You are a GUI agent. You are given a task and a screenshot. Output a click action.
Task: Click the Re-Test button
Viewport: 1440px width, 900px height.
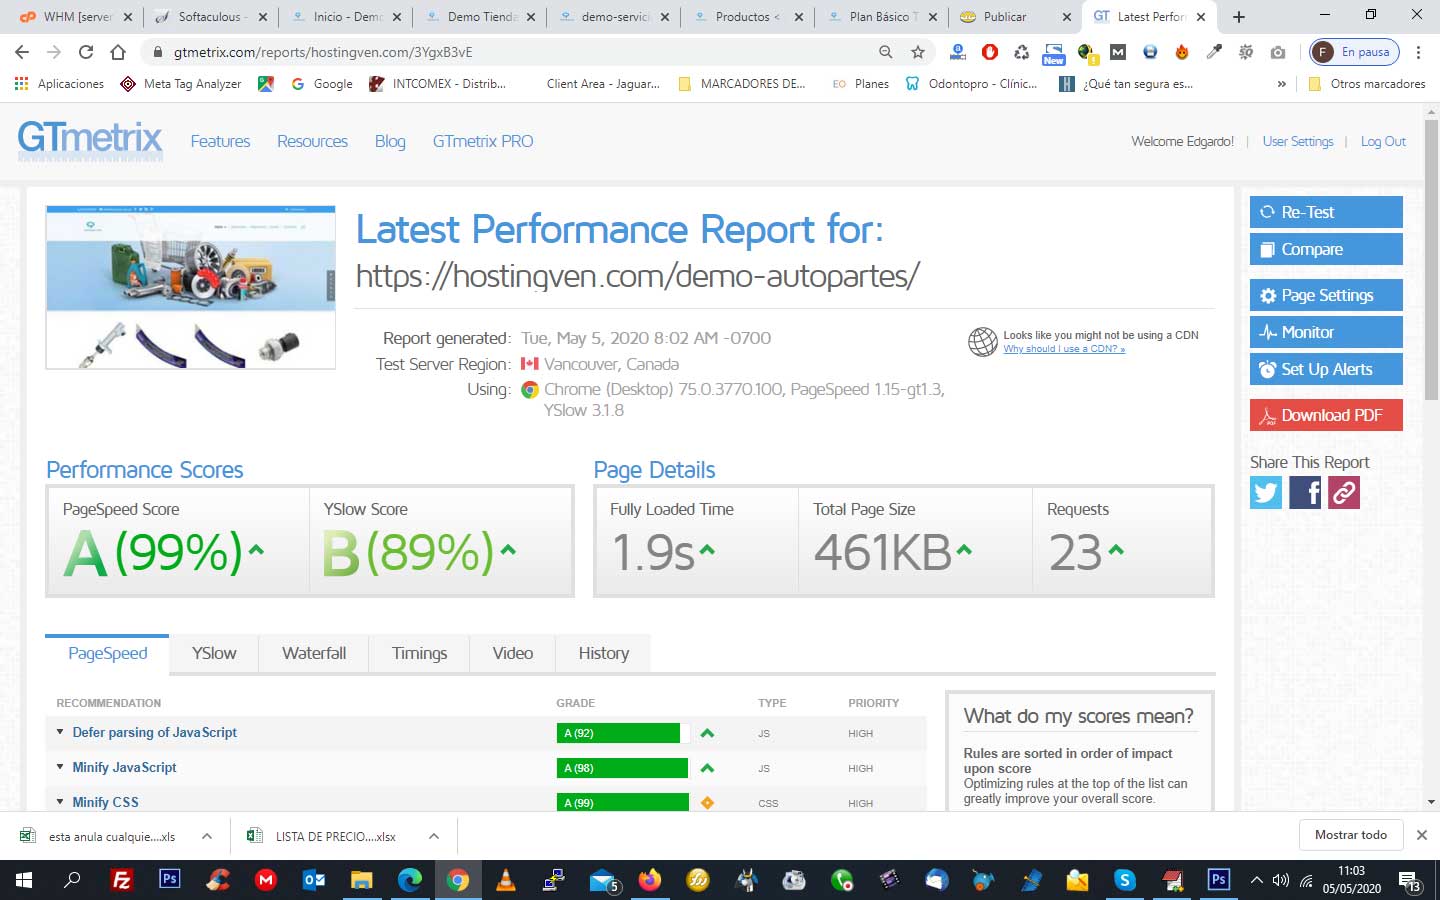click(1326, 212)
